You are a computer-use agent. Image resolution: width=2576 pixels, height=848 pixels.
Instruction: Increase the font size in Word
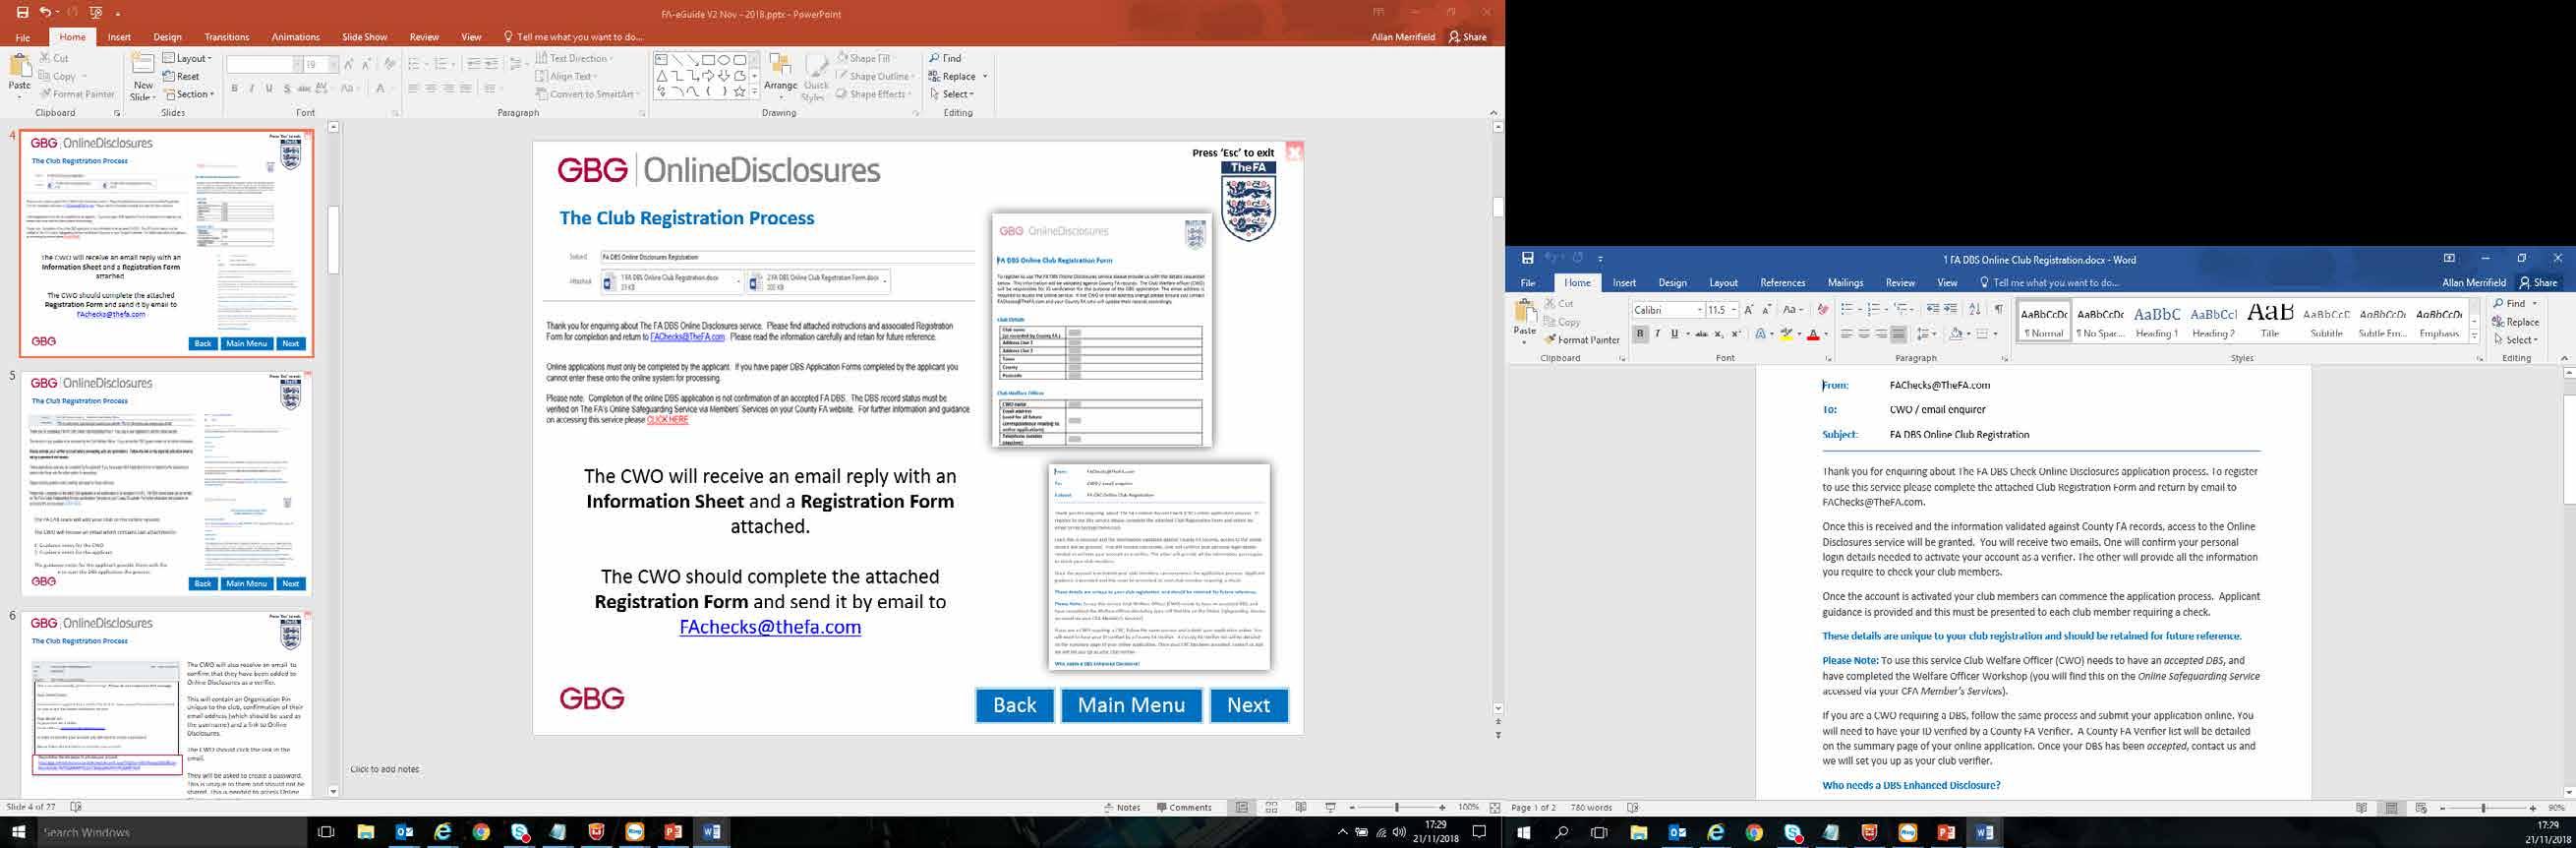(1749, 310)
